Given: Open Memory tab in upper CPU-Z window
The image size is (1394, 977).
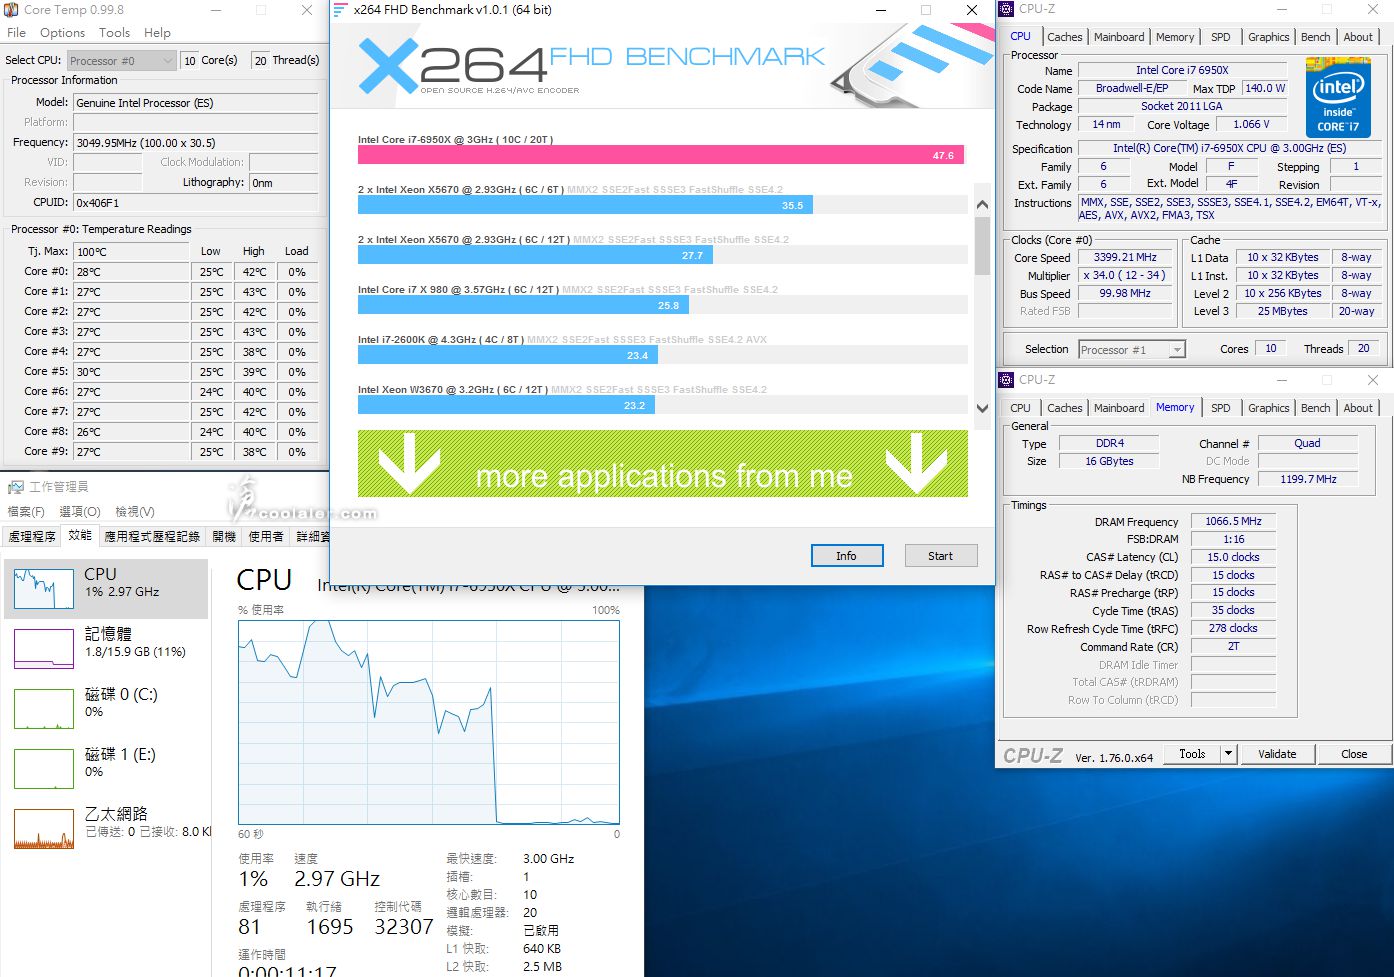Looking at the screenshot, I should (1175, 37).
